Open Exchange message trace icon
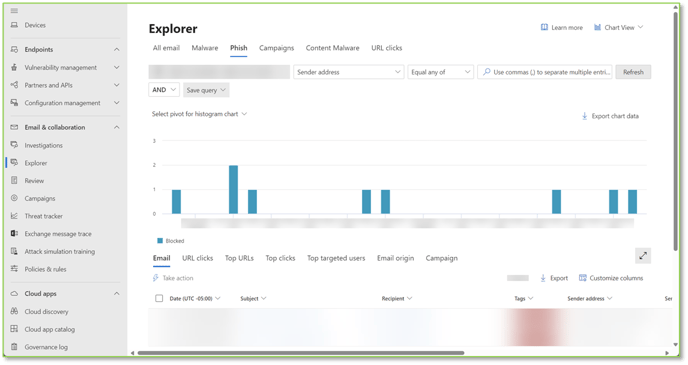Image resolution: width=688 pixels, height=365 pixels. [14, 233]
